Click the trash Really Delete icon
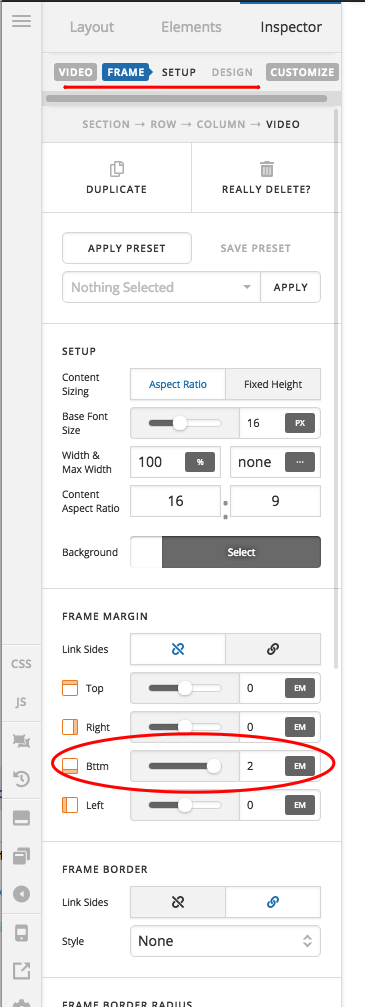The width and height of the screenshot is (365, 1007). click(267, 169)
